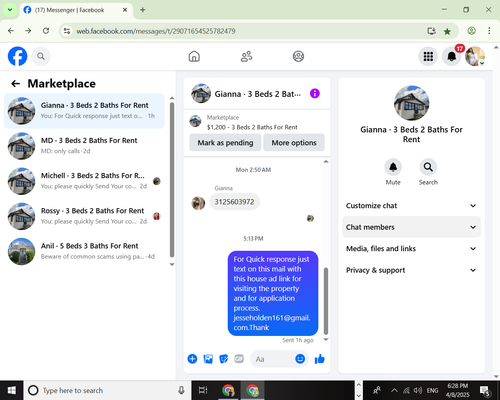Expand the Chat members section
The height and width of the screenshot is (400, 500).
tap(411, 227)
